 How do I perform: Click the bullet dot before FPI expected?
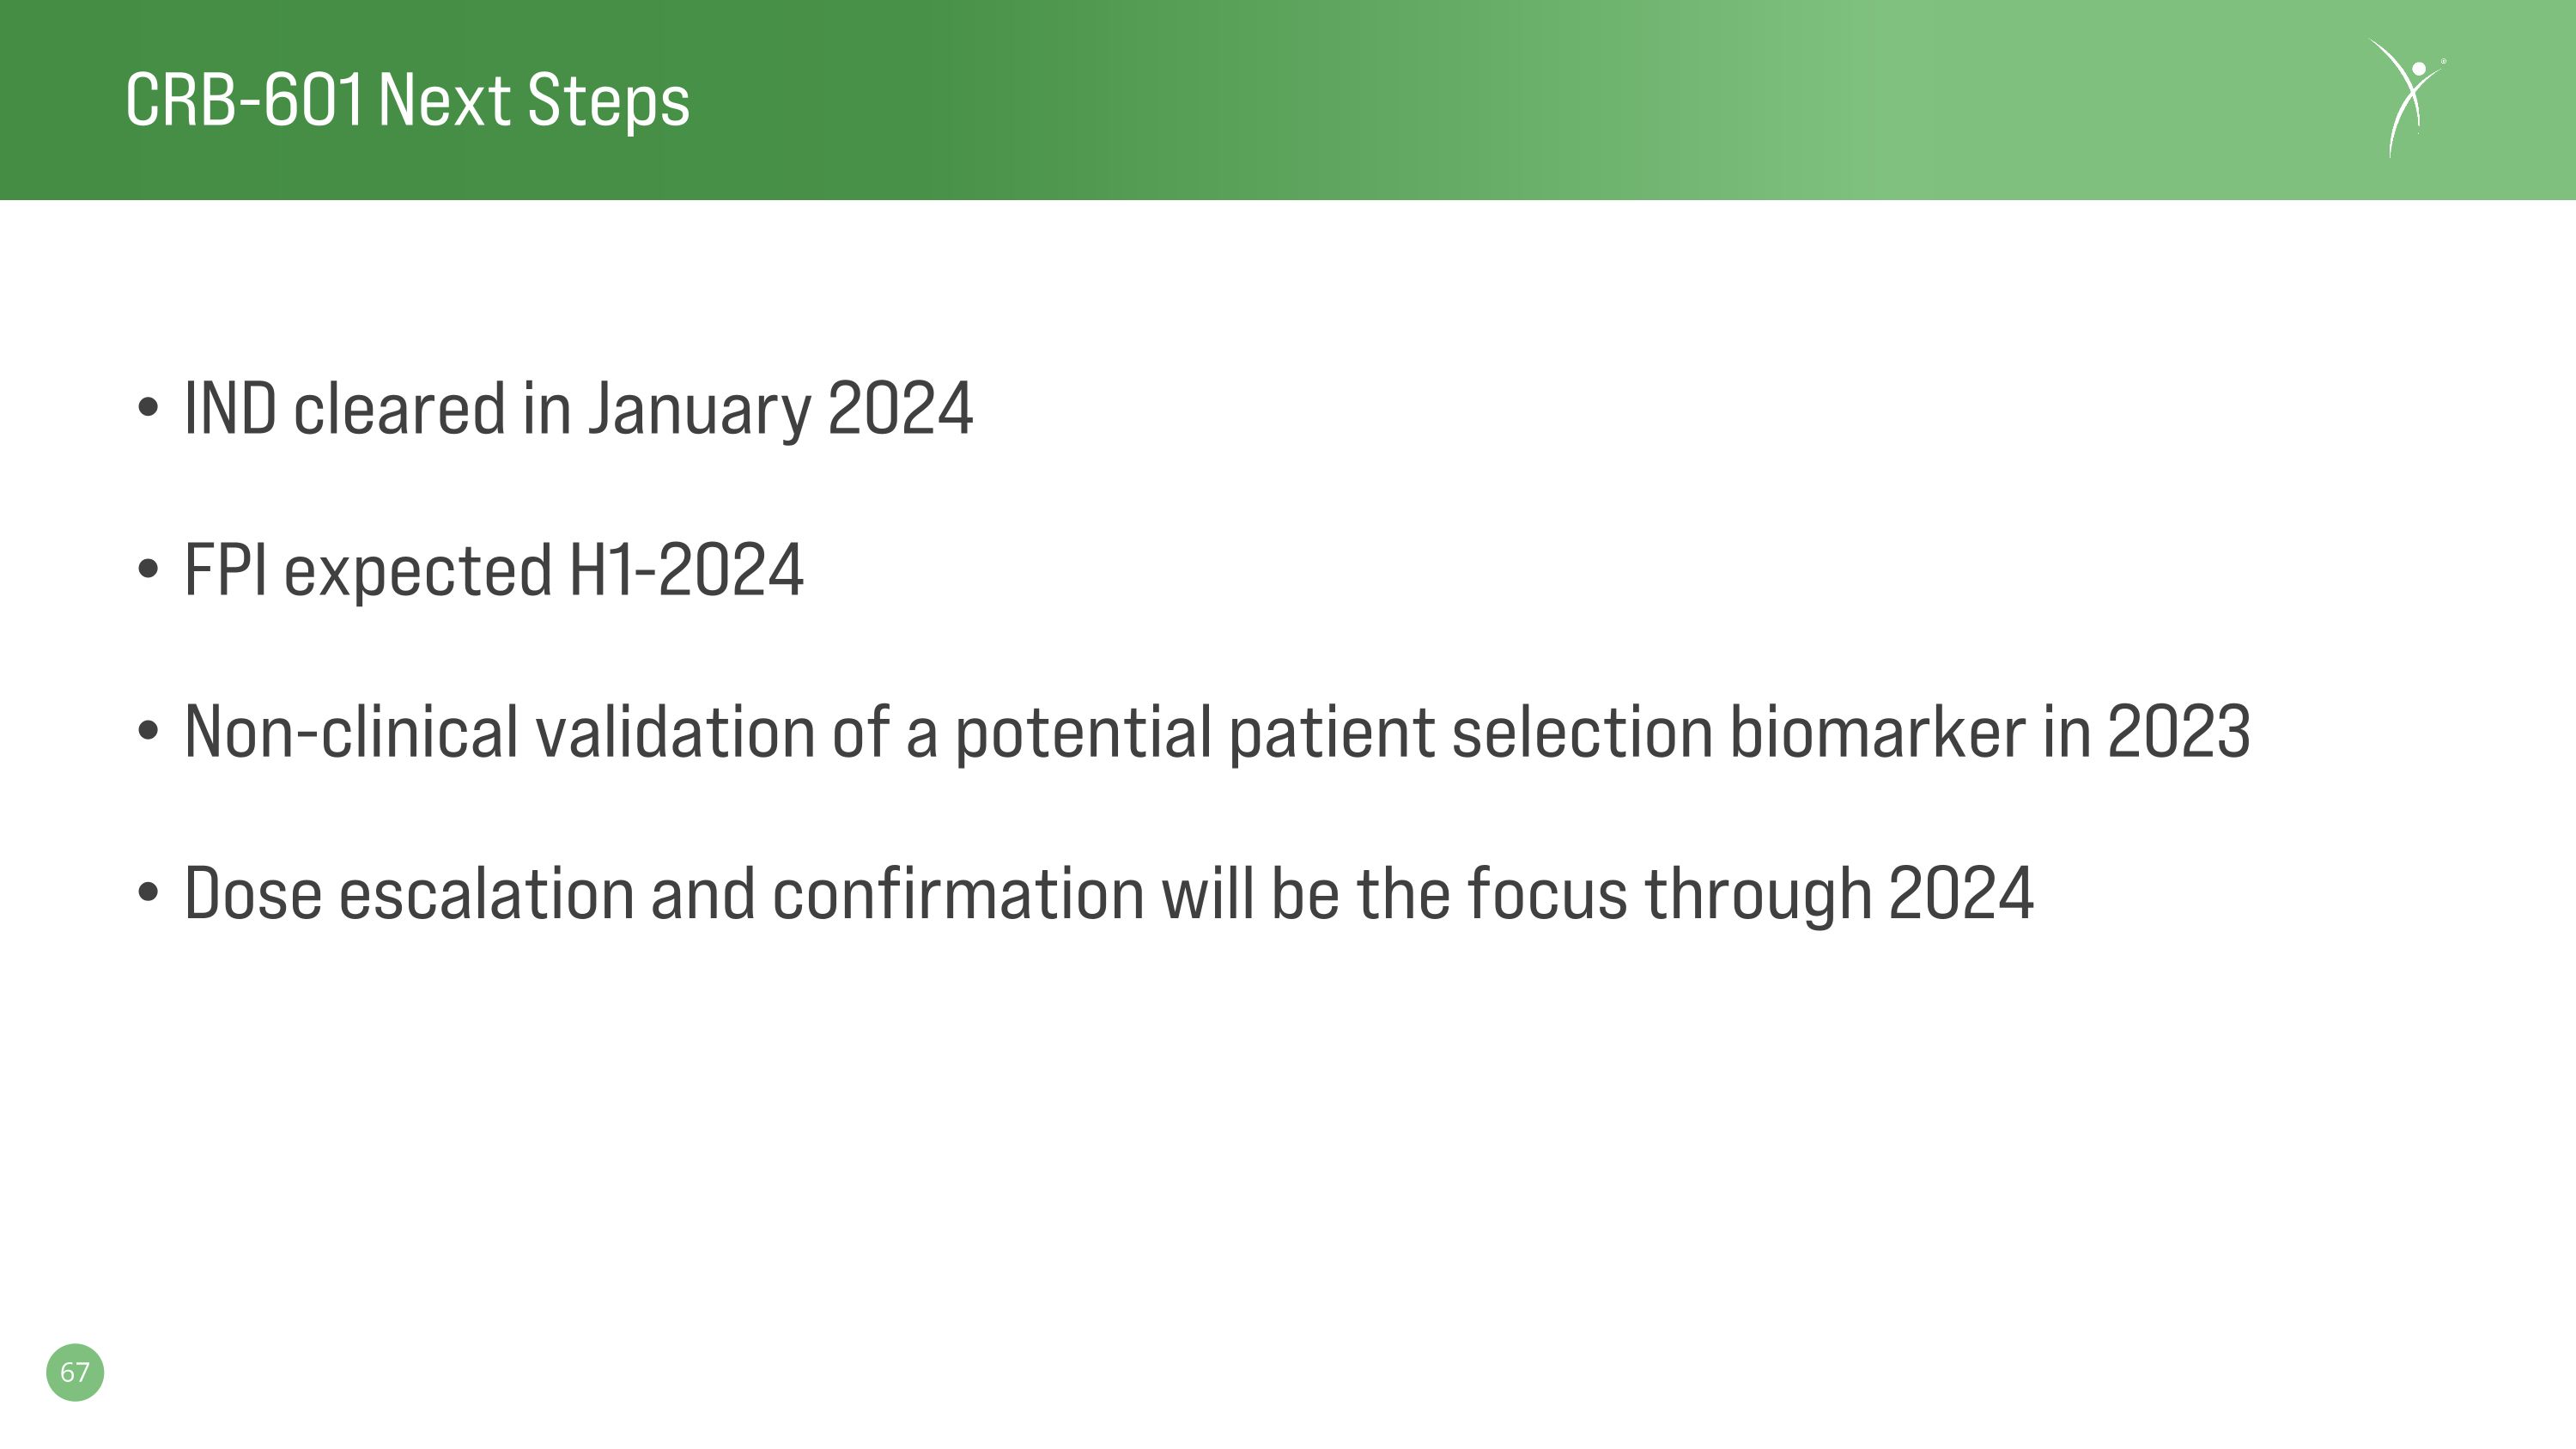pyautogui.click(x=148, y=569)
